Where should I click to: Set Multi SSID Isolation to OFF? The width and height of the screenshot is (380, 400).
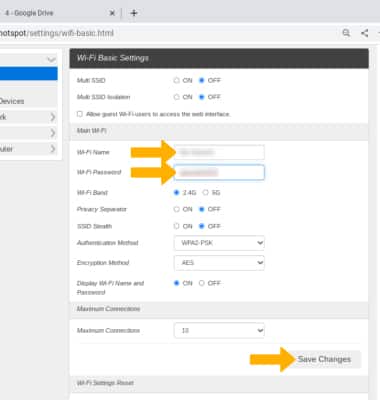click(201, 97)
